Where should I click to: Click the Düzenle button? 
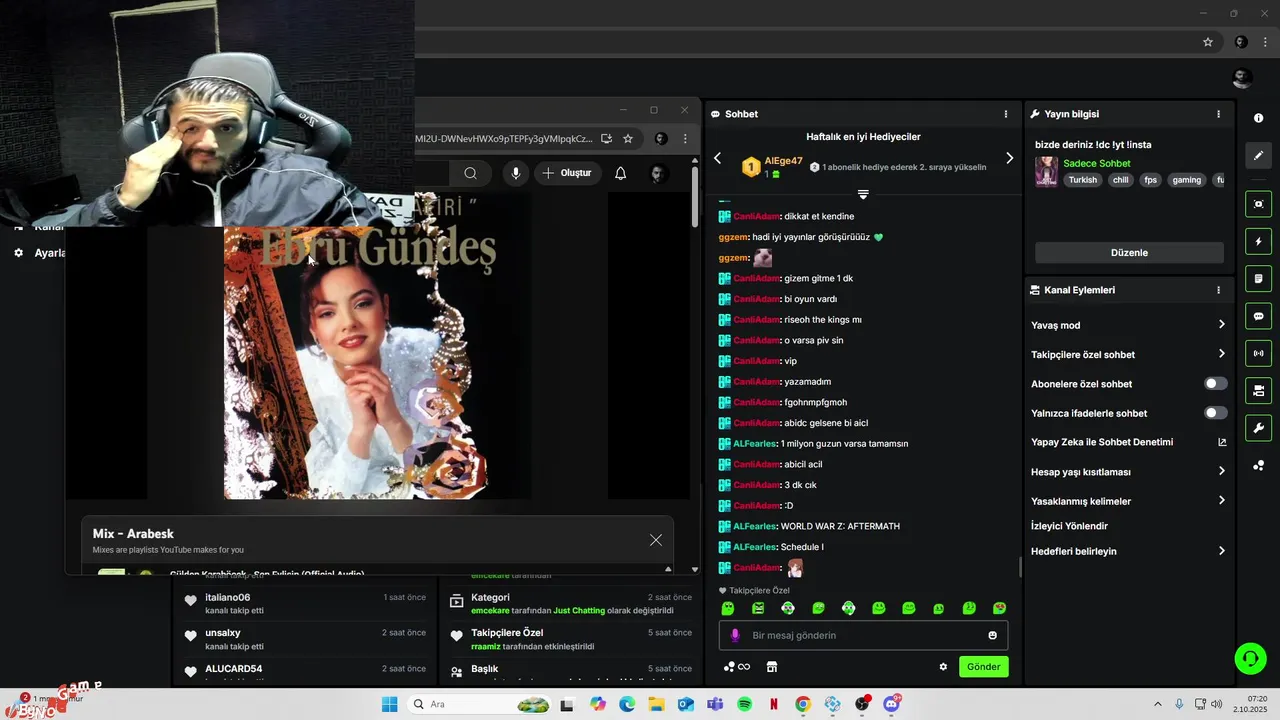[x=1129, y=253]
